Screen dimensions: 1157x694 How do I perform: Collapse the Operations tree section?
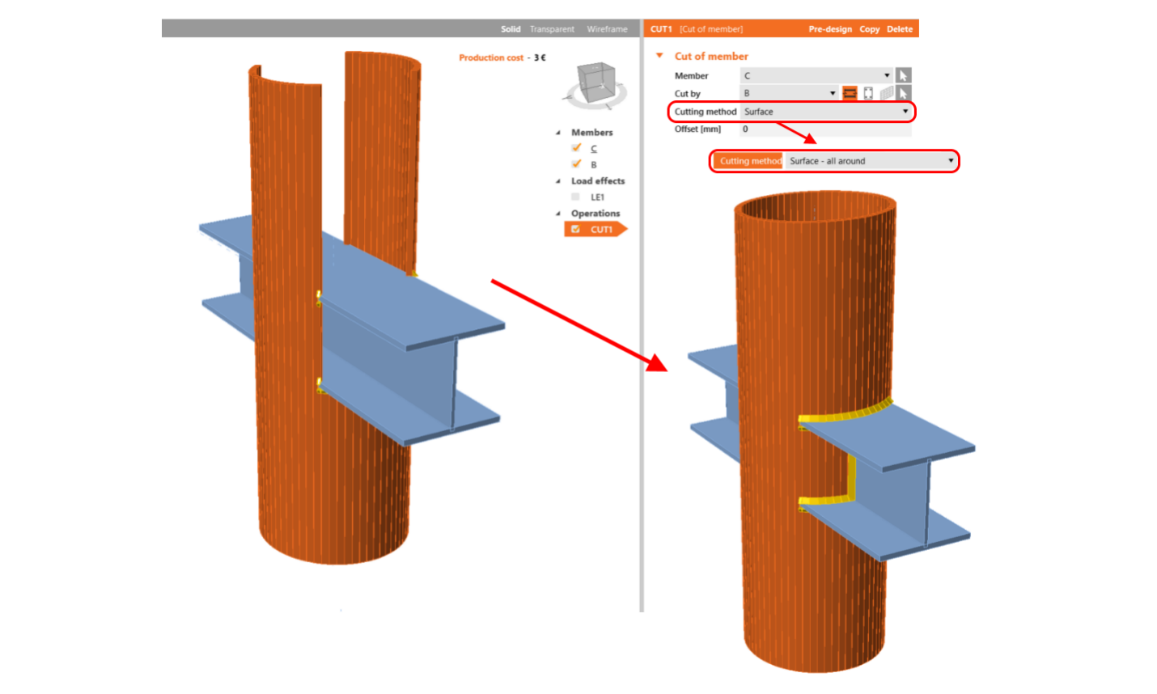pos(560,213)
